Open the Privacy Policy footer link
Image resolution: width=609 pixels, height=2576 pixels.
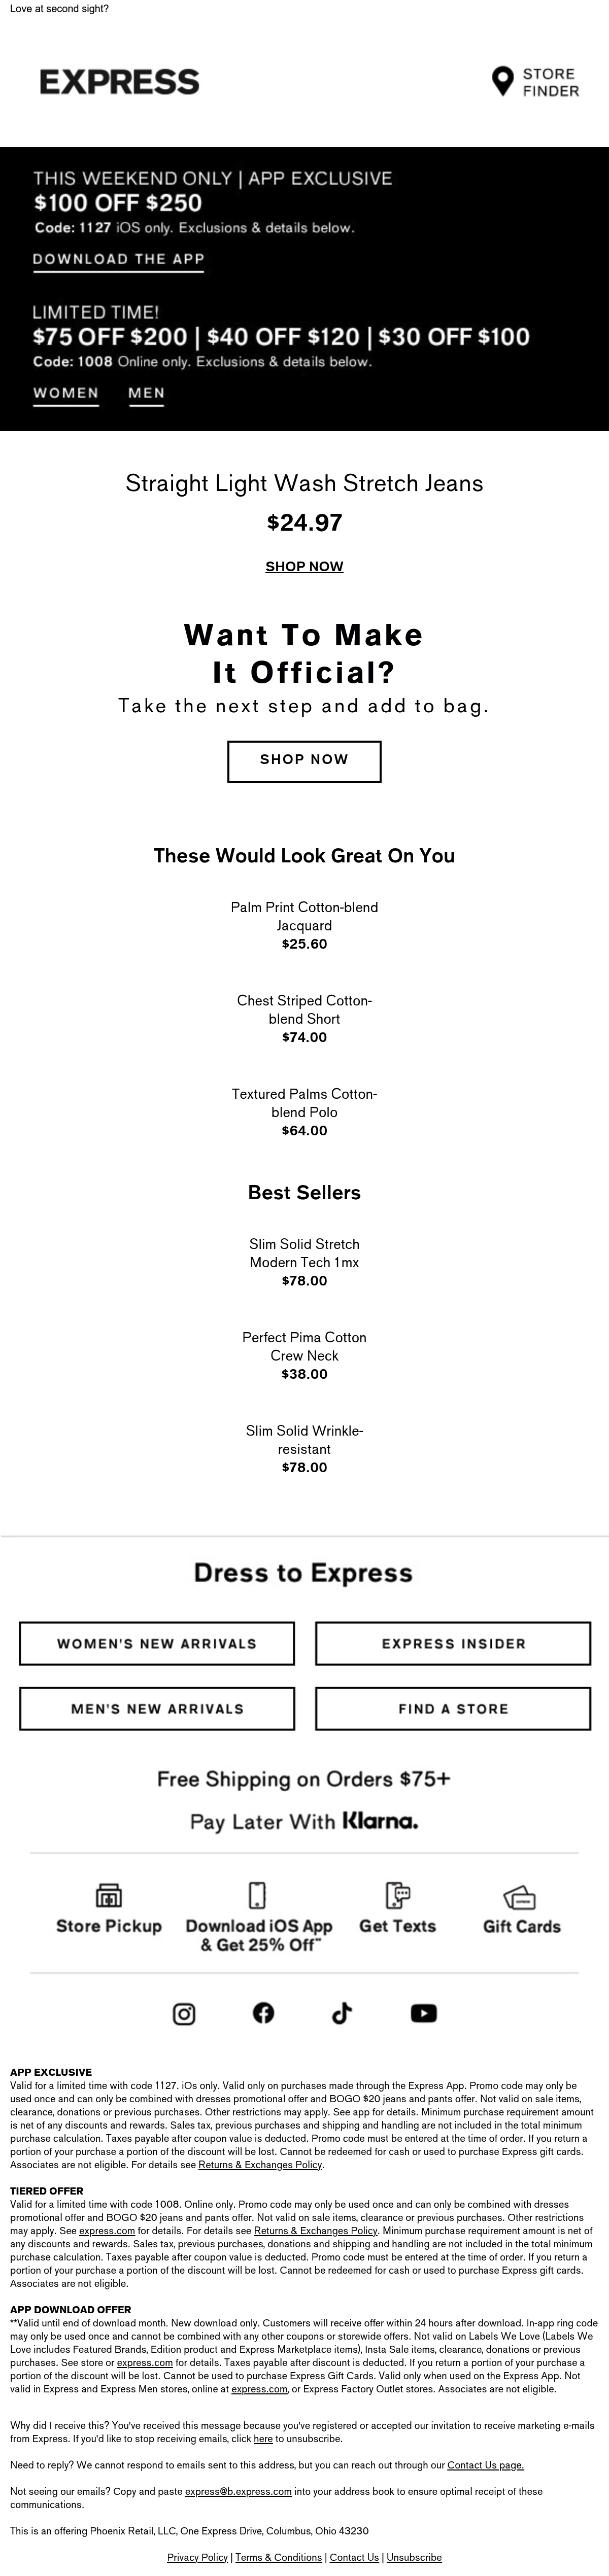coord(197,2557)
